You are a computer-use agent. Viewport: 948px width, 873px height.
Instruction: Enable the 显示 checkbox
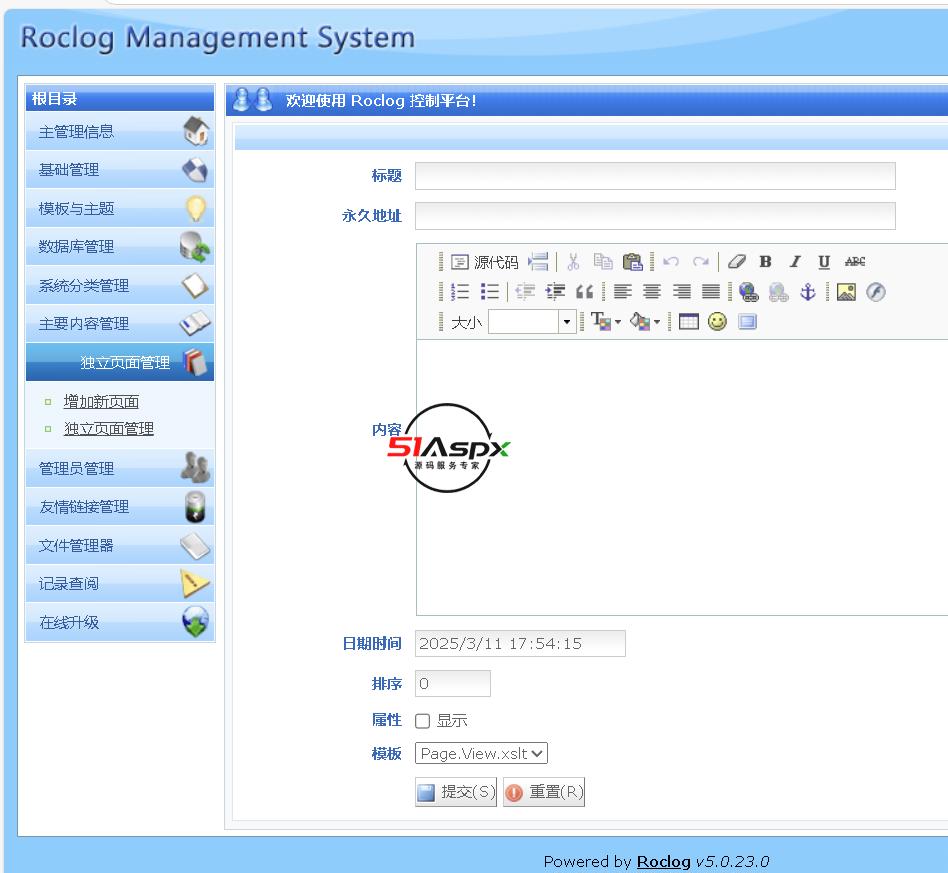tap(423, 721)
